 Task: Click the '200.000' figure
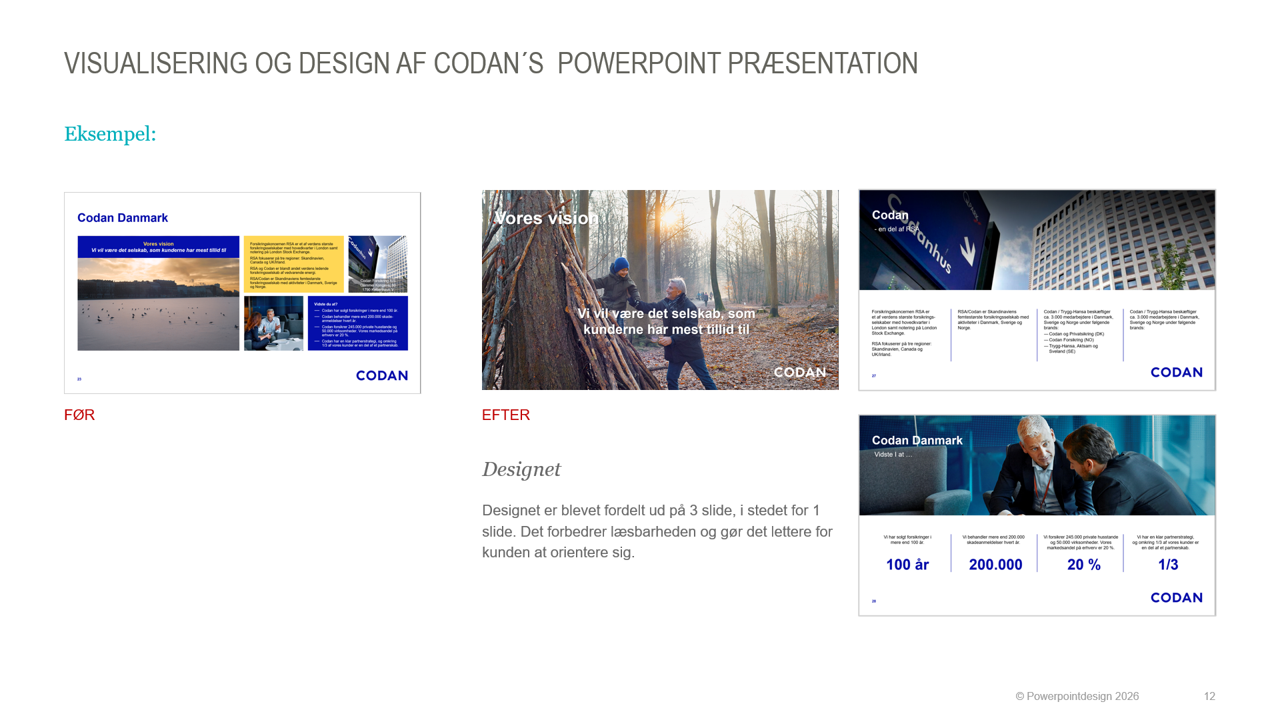click(x=995, y=565)
